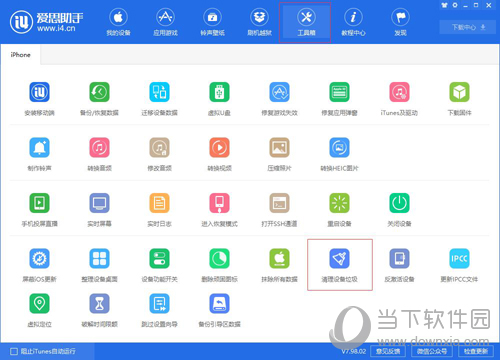Open the 下载固件 download firmware tool
This screenshot has width=500, height=360.
point(459,99)
